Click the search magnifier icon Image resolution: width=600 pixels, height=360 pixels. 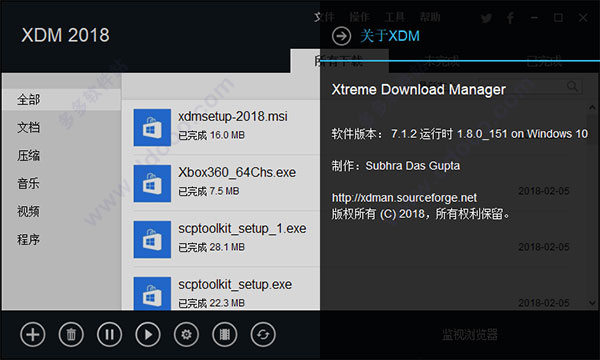pyautogui.click(x=572, y=86)
